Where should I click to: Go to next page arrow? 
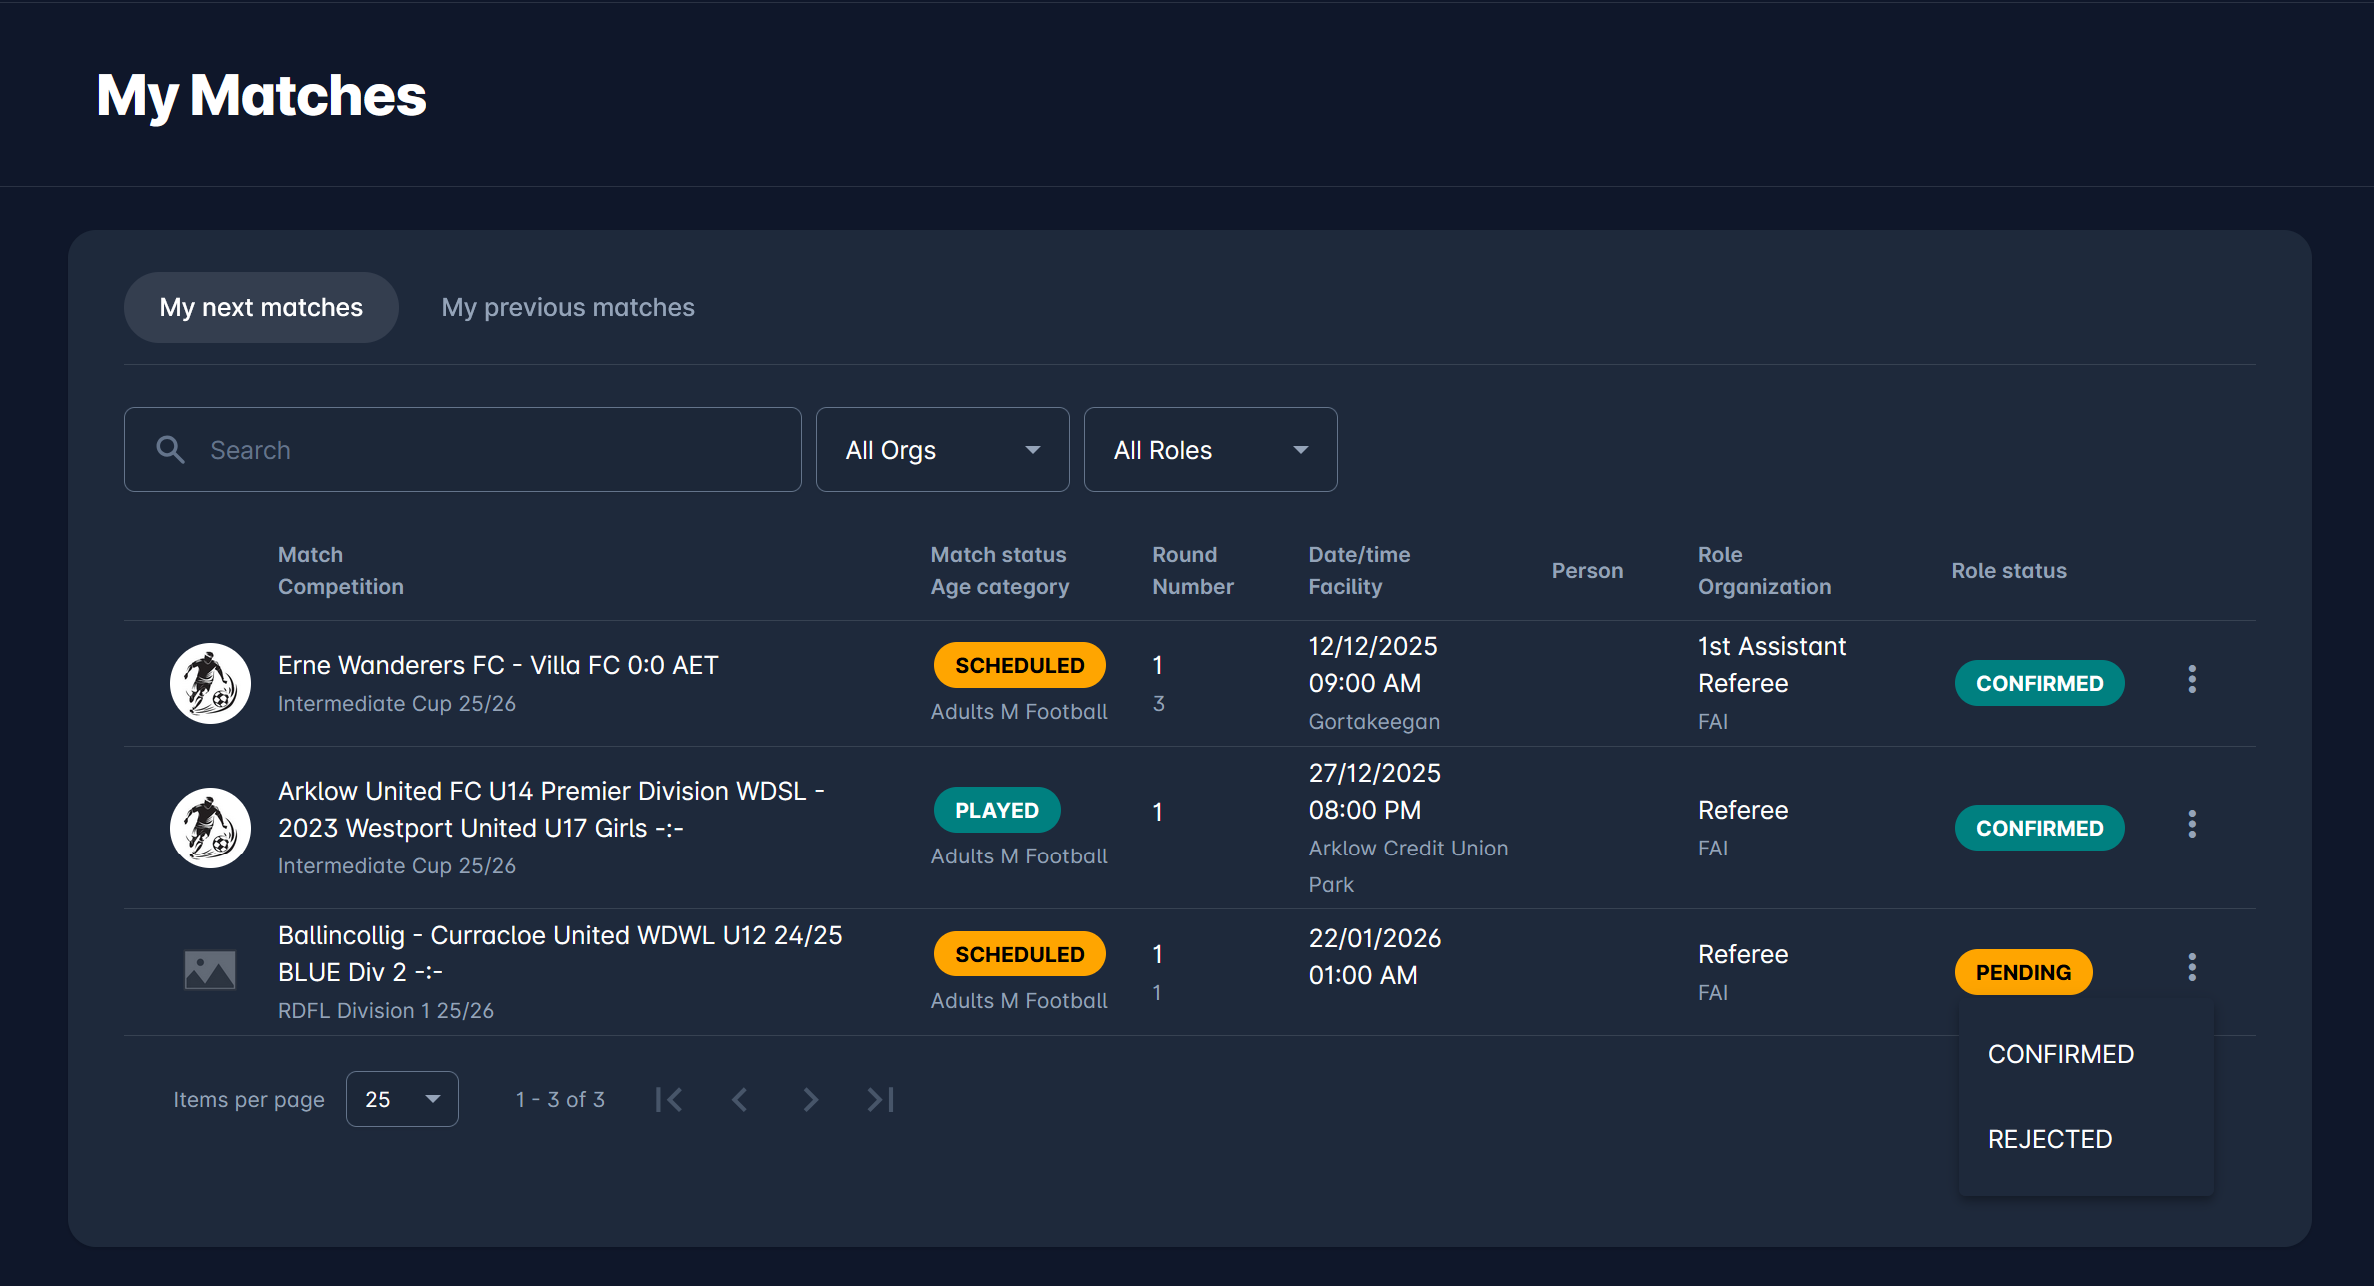[x=810, y=1100]
